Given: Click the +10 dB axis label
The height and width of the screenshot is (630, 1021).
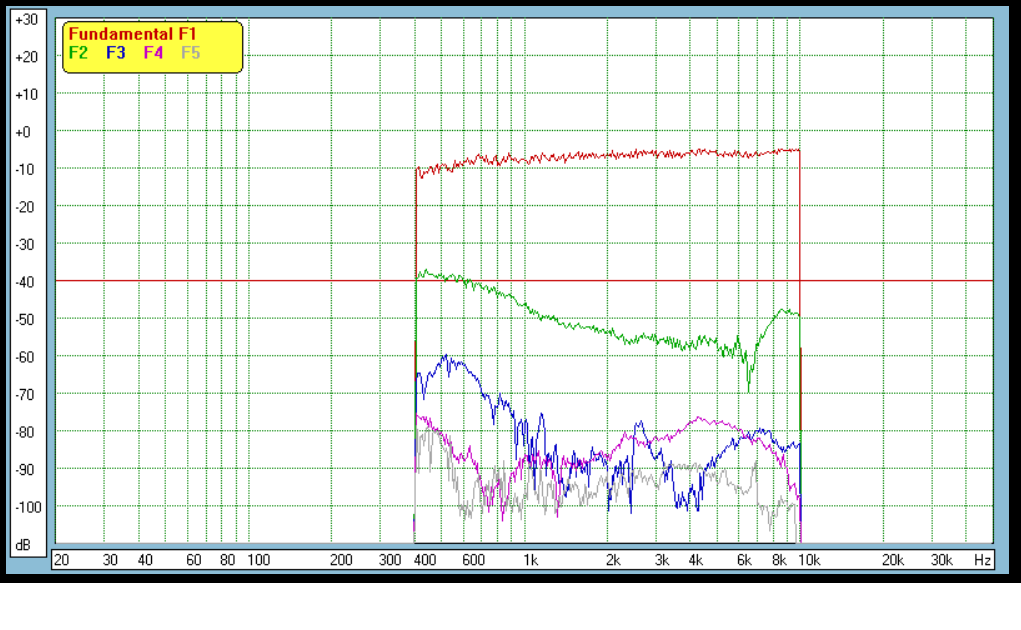Looking at the screenshot, I should click(x=27, y=95).
